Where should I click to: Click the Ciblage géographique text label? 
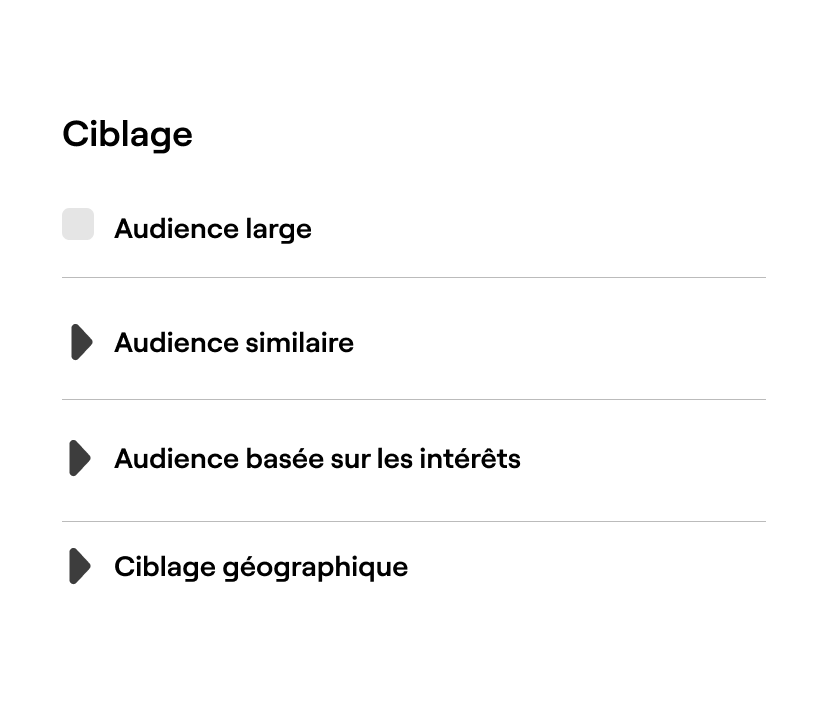click(x=261, y=566)
